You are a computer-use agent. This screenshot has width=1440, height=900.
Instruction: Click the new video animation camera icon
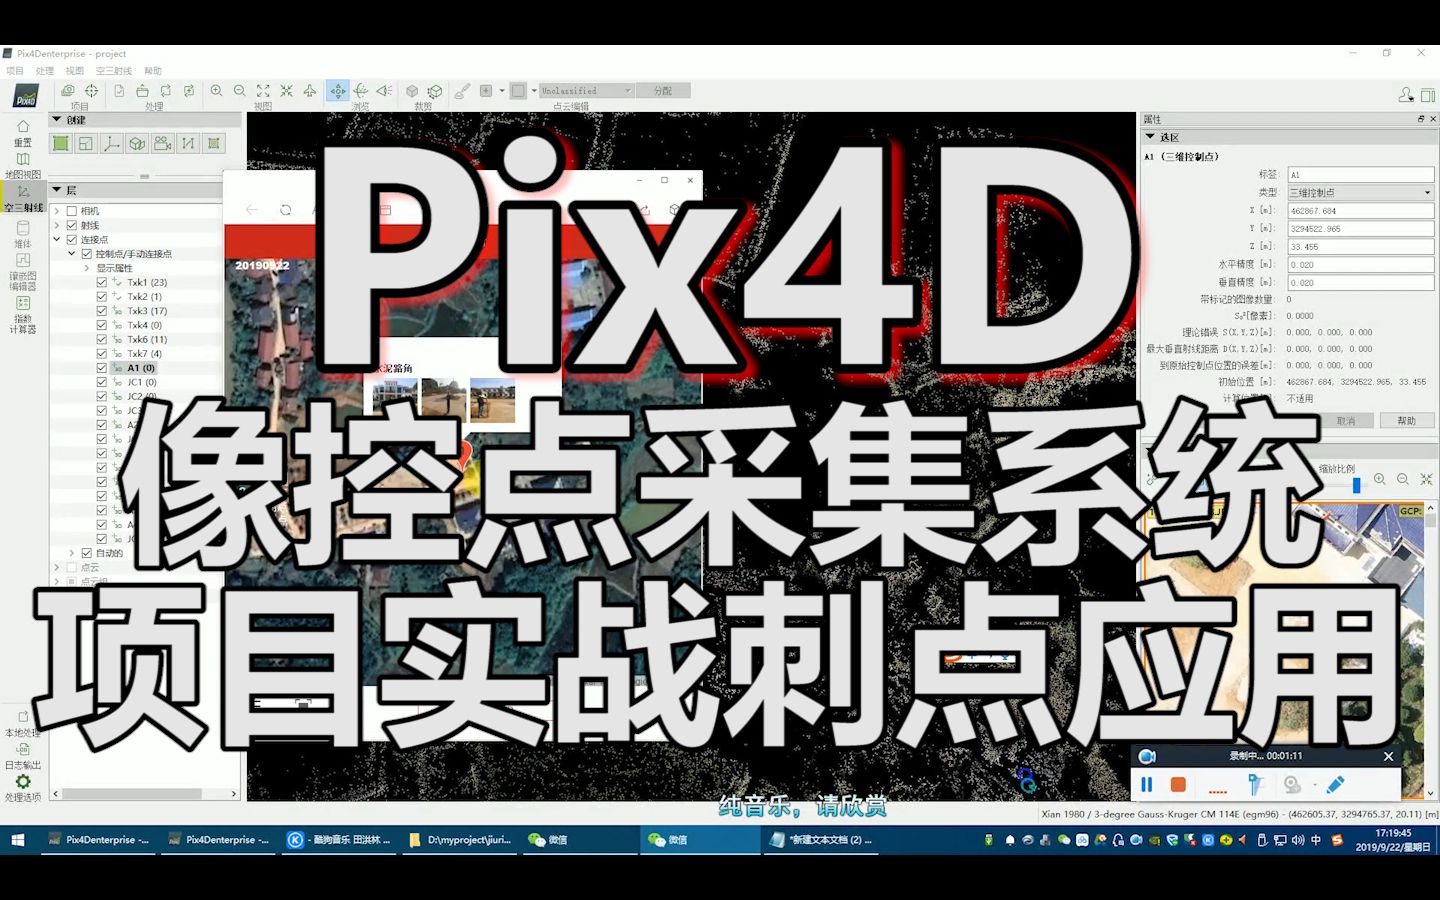click(163, 144)
